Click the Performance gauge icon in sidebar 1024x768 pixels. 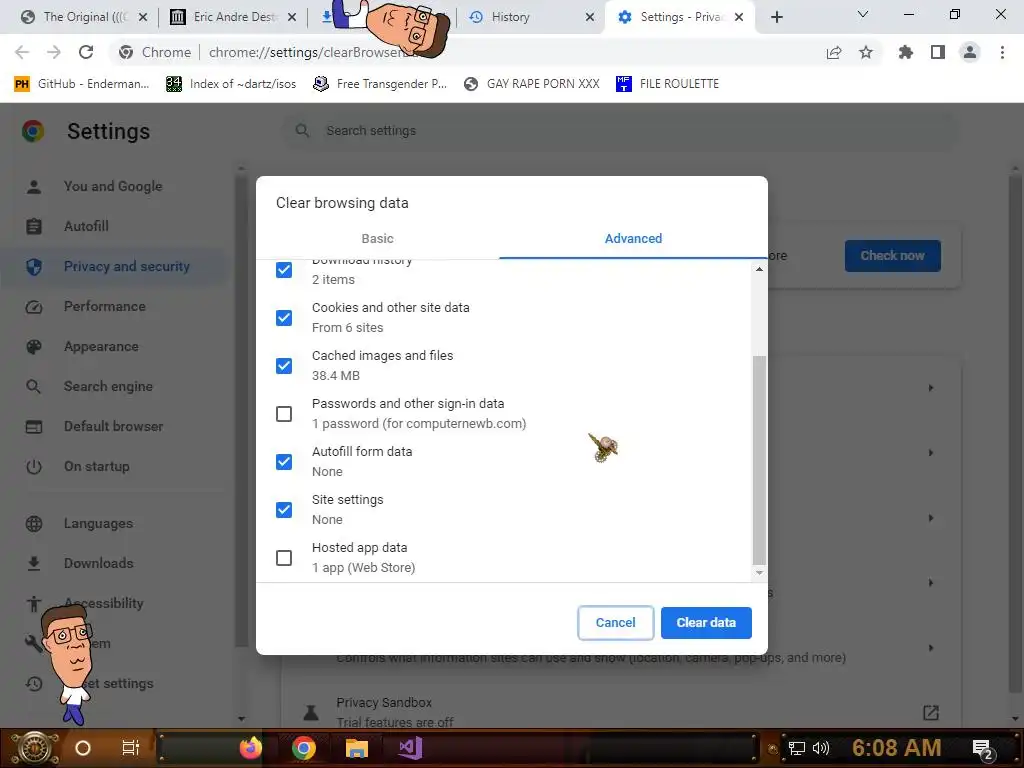coord(34,306)
